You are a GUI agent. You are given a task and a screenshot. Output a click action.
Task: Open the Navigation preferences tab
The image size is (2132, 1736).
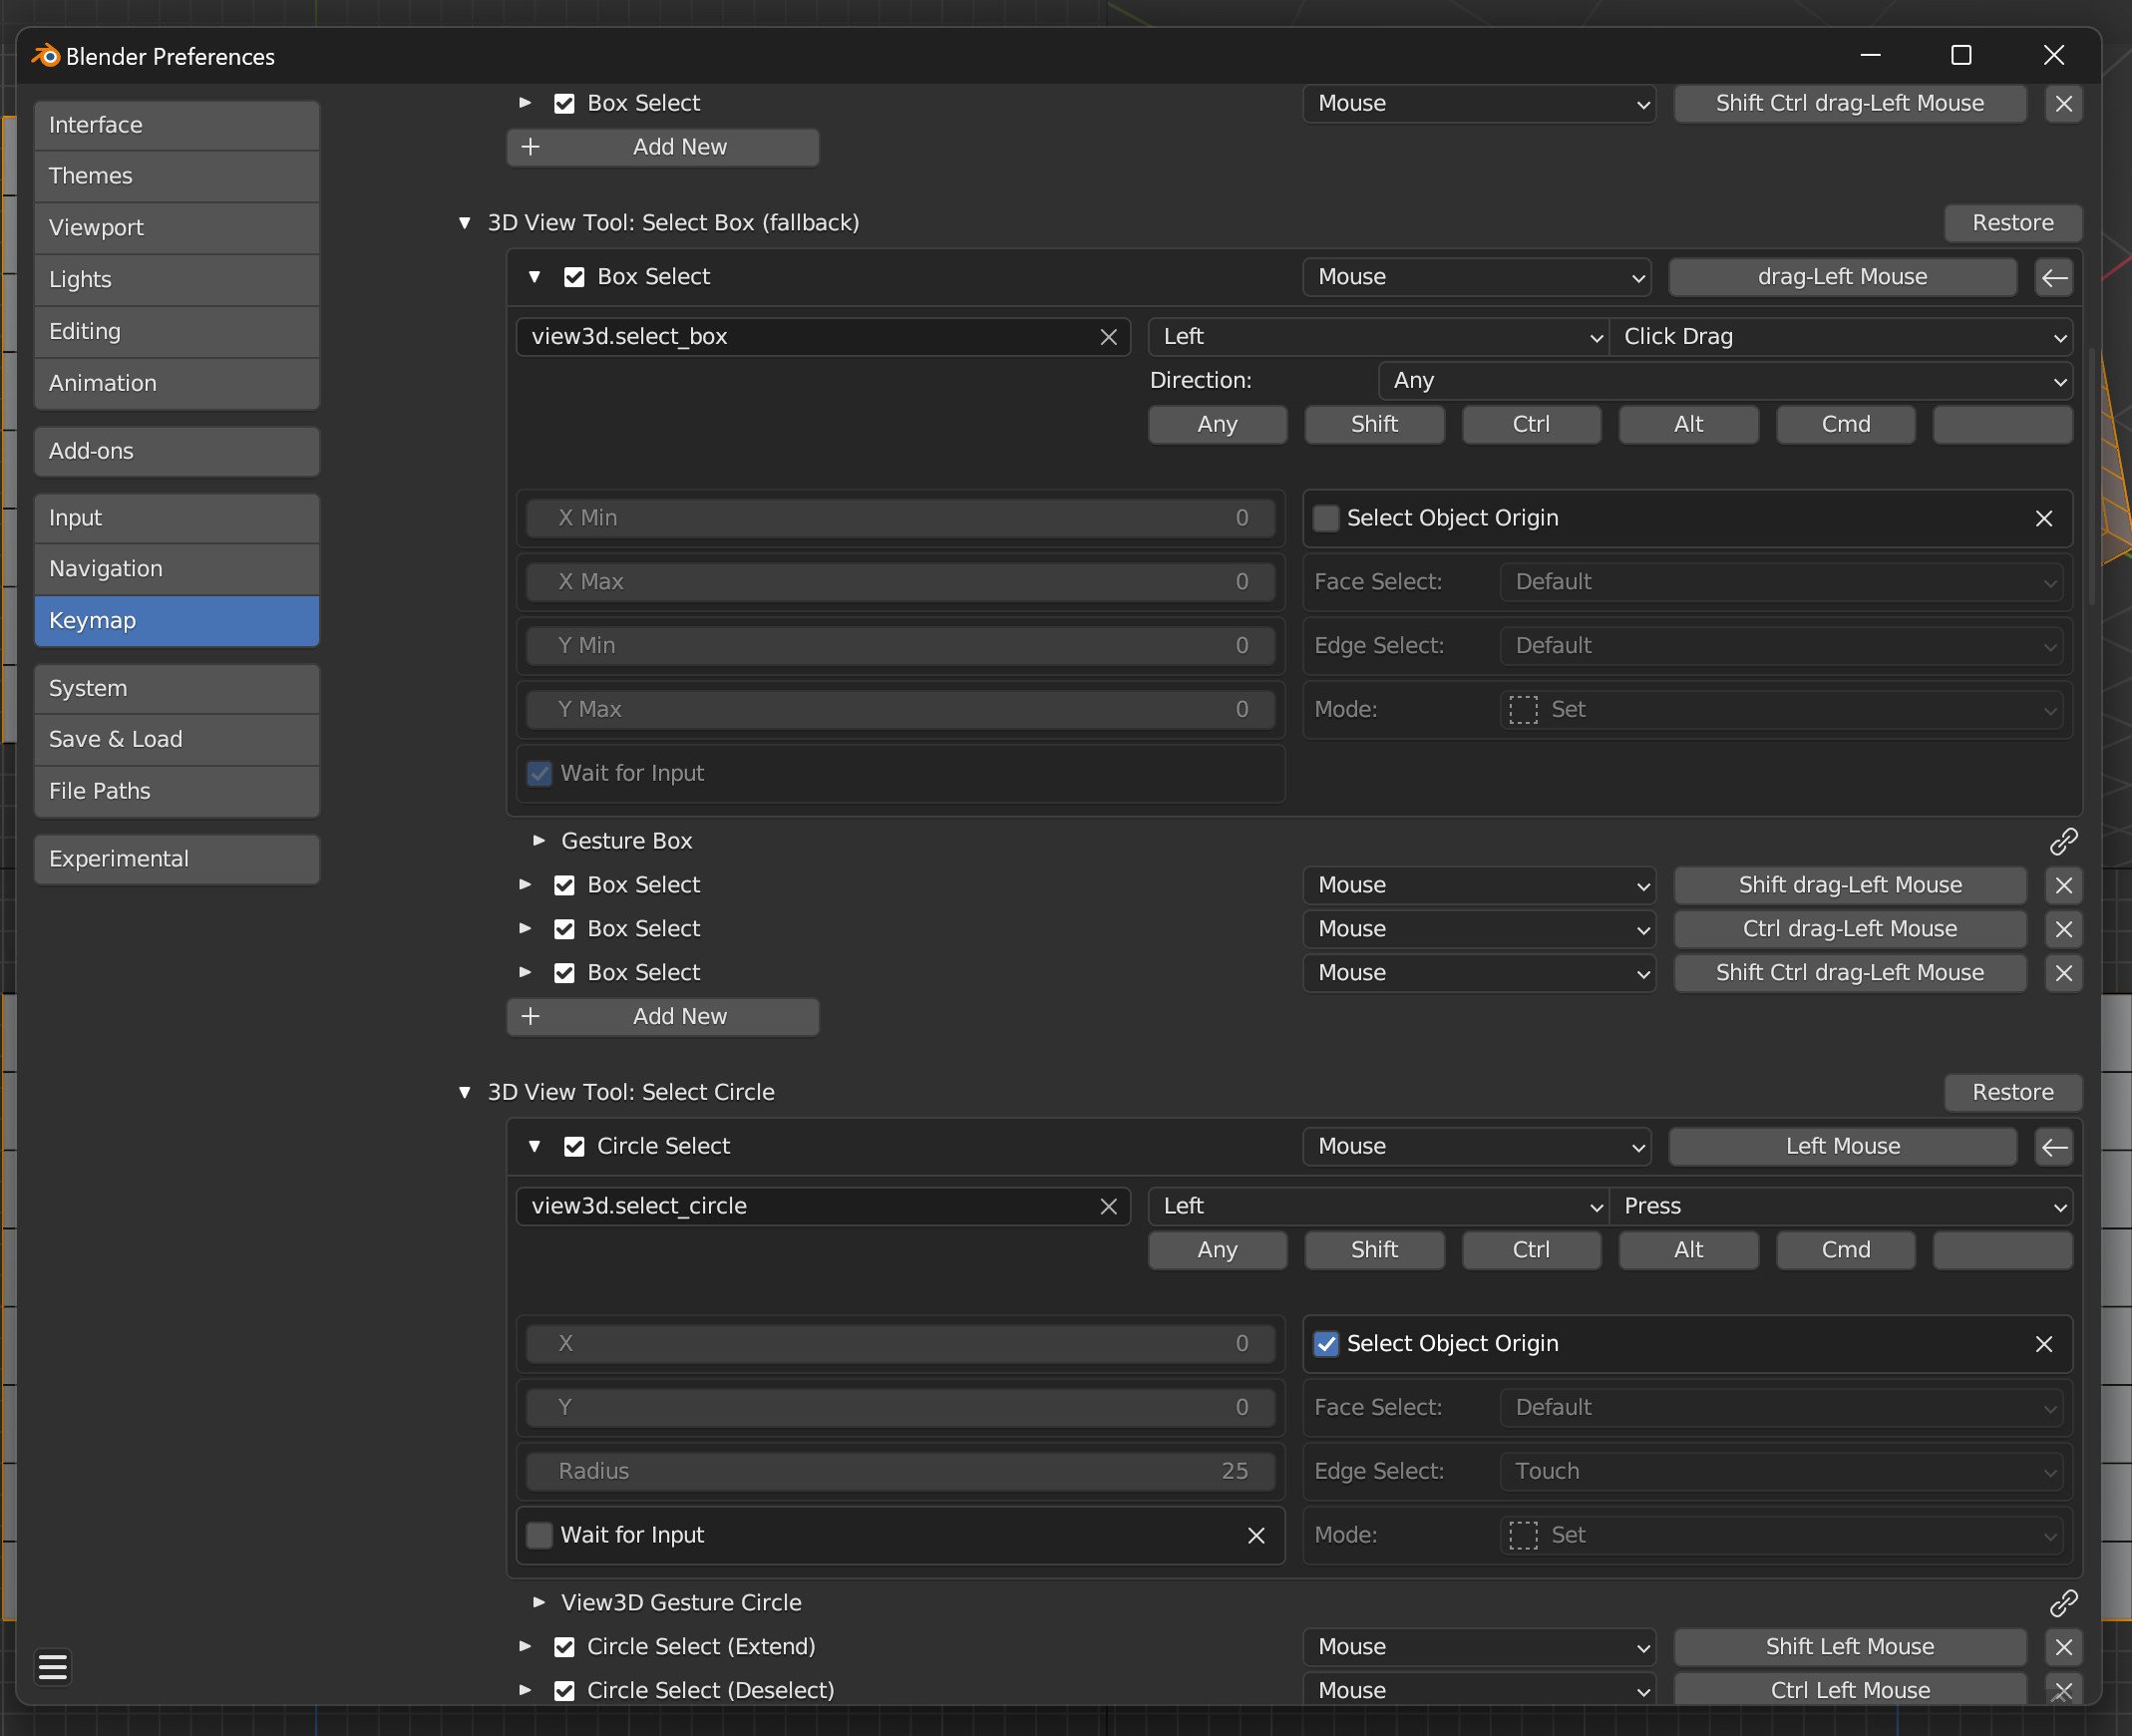pos(177,569)
